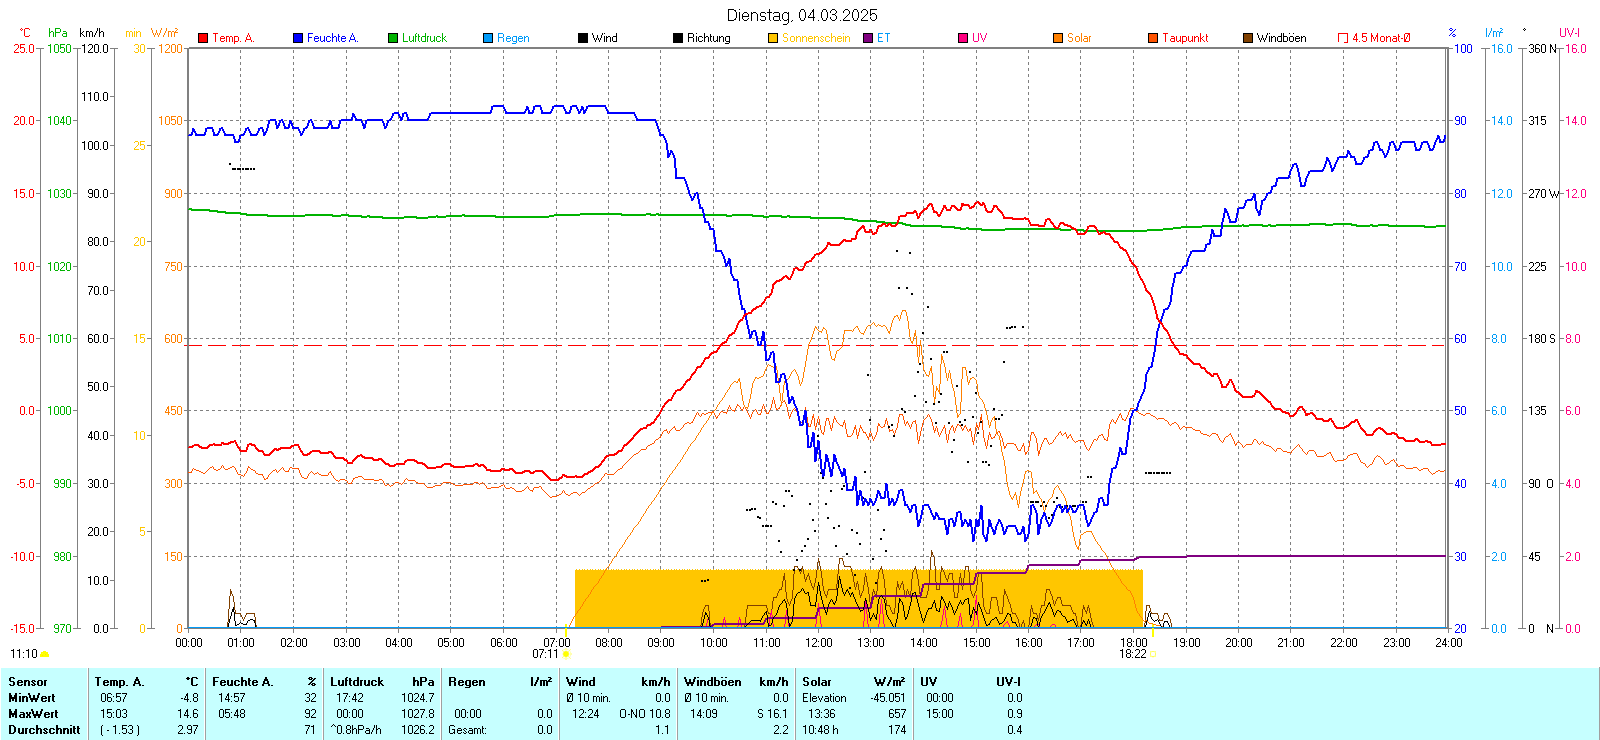Toggle the Regen series legend marker
Viewport: 1600px width, 740px height.
(x=488, y=38)
